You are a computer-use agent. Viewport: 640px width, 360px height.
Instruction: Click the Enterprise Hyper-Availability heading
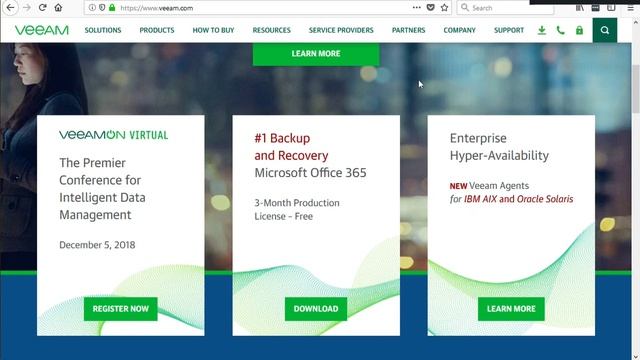click(499, 147)
